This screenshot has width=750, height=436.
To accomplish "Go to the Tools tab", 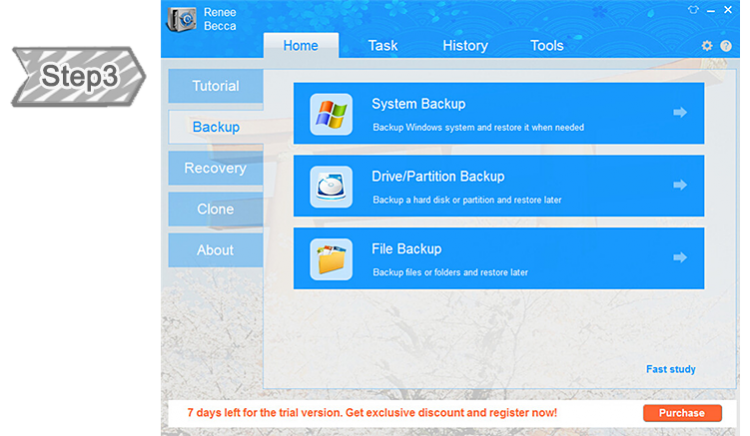I will click(547, 46).
